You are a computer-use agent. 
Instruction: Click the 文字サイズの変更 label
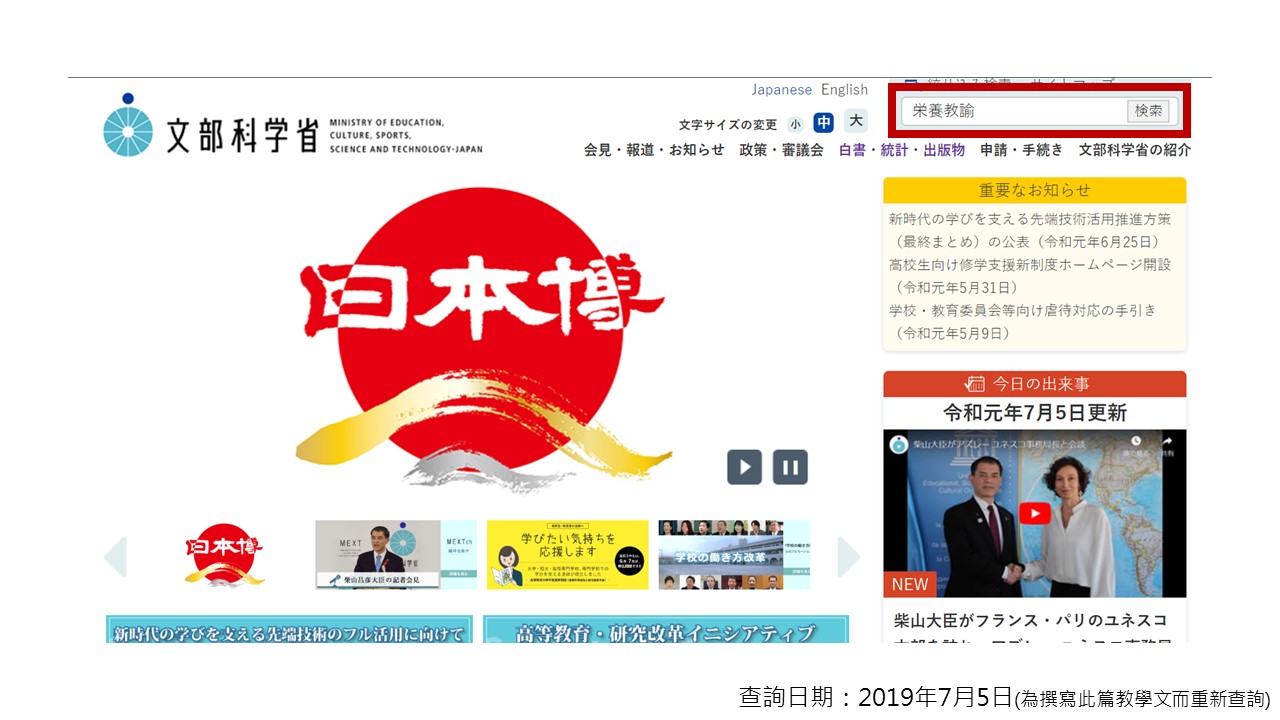728,125
